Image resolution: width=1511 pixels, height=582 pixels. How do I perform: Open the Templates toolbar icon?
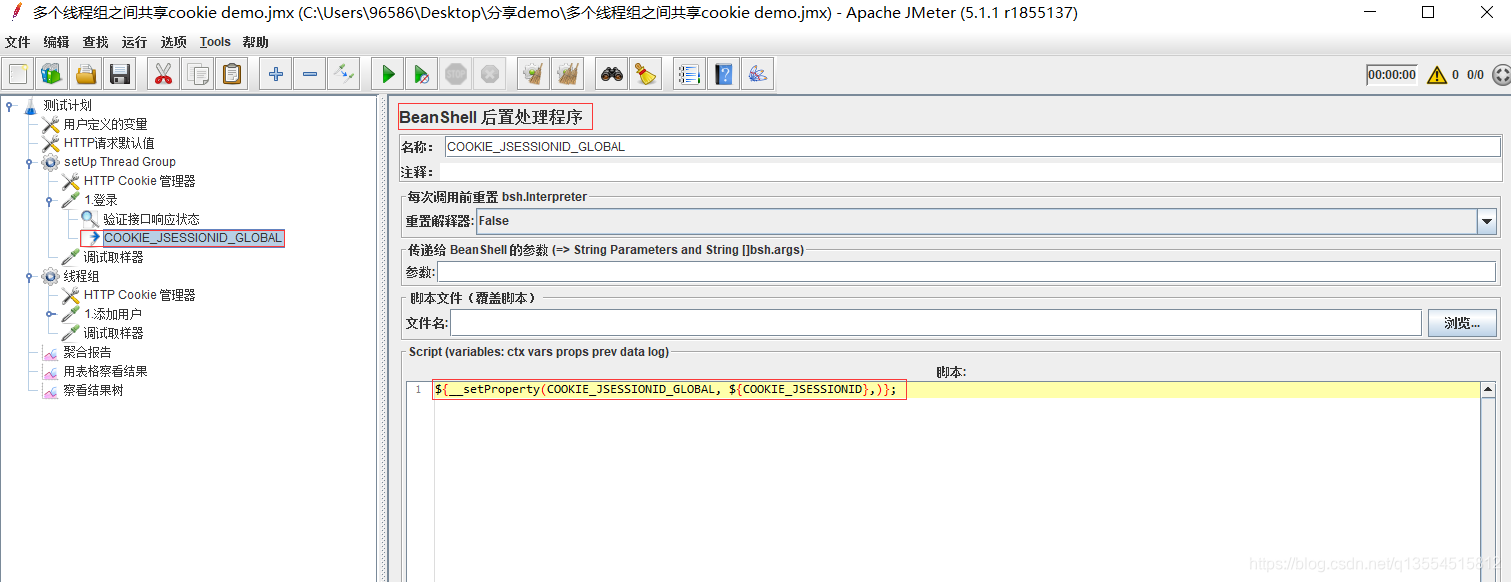pyautogui.click(x=52, y=74)
